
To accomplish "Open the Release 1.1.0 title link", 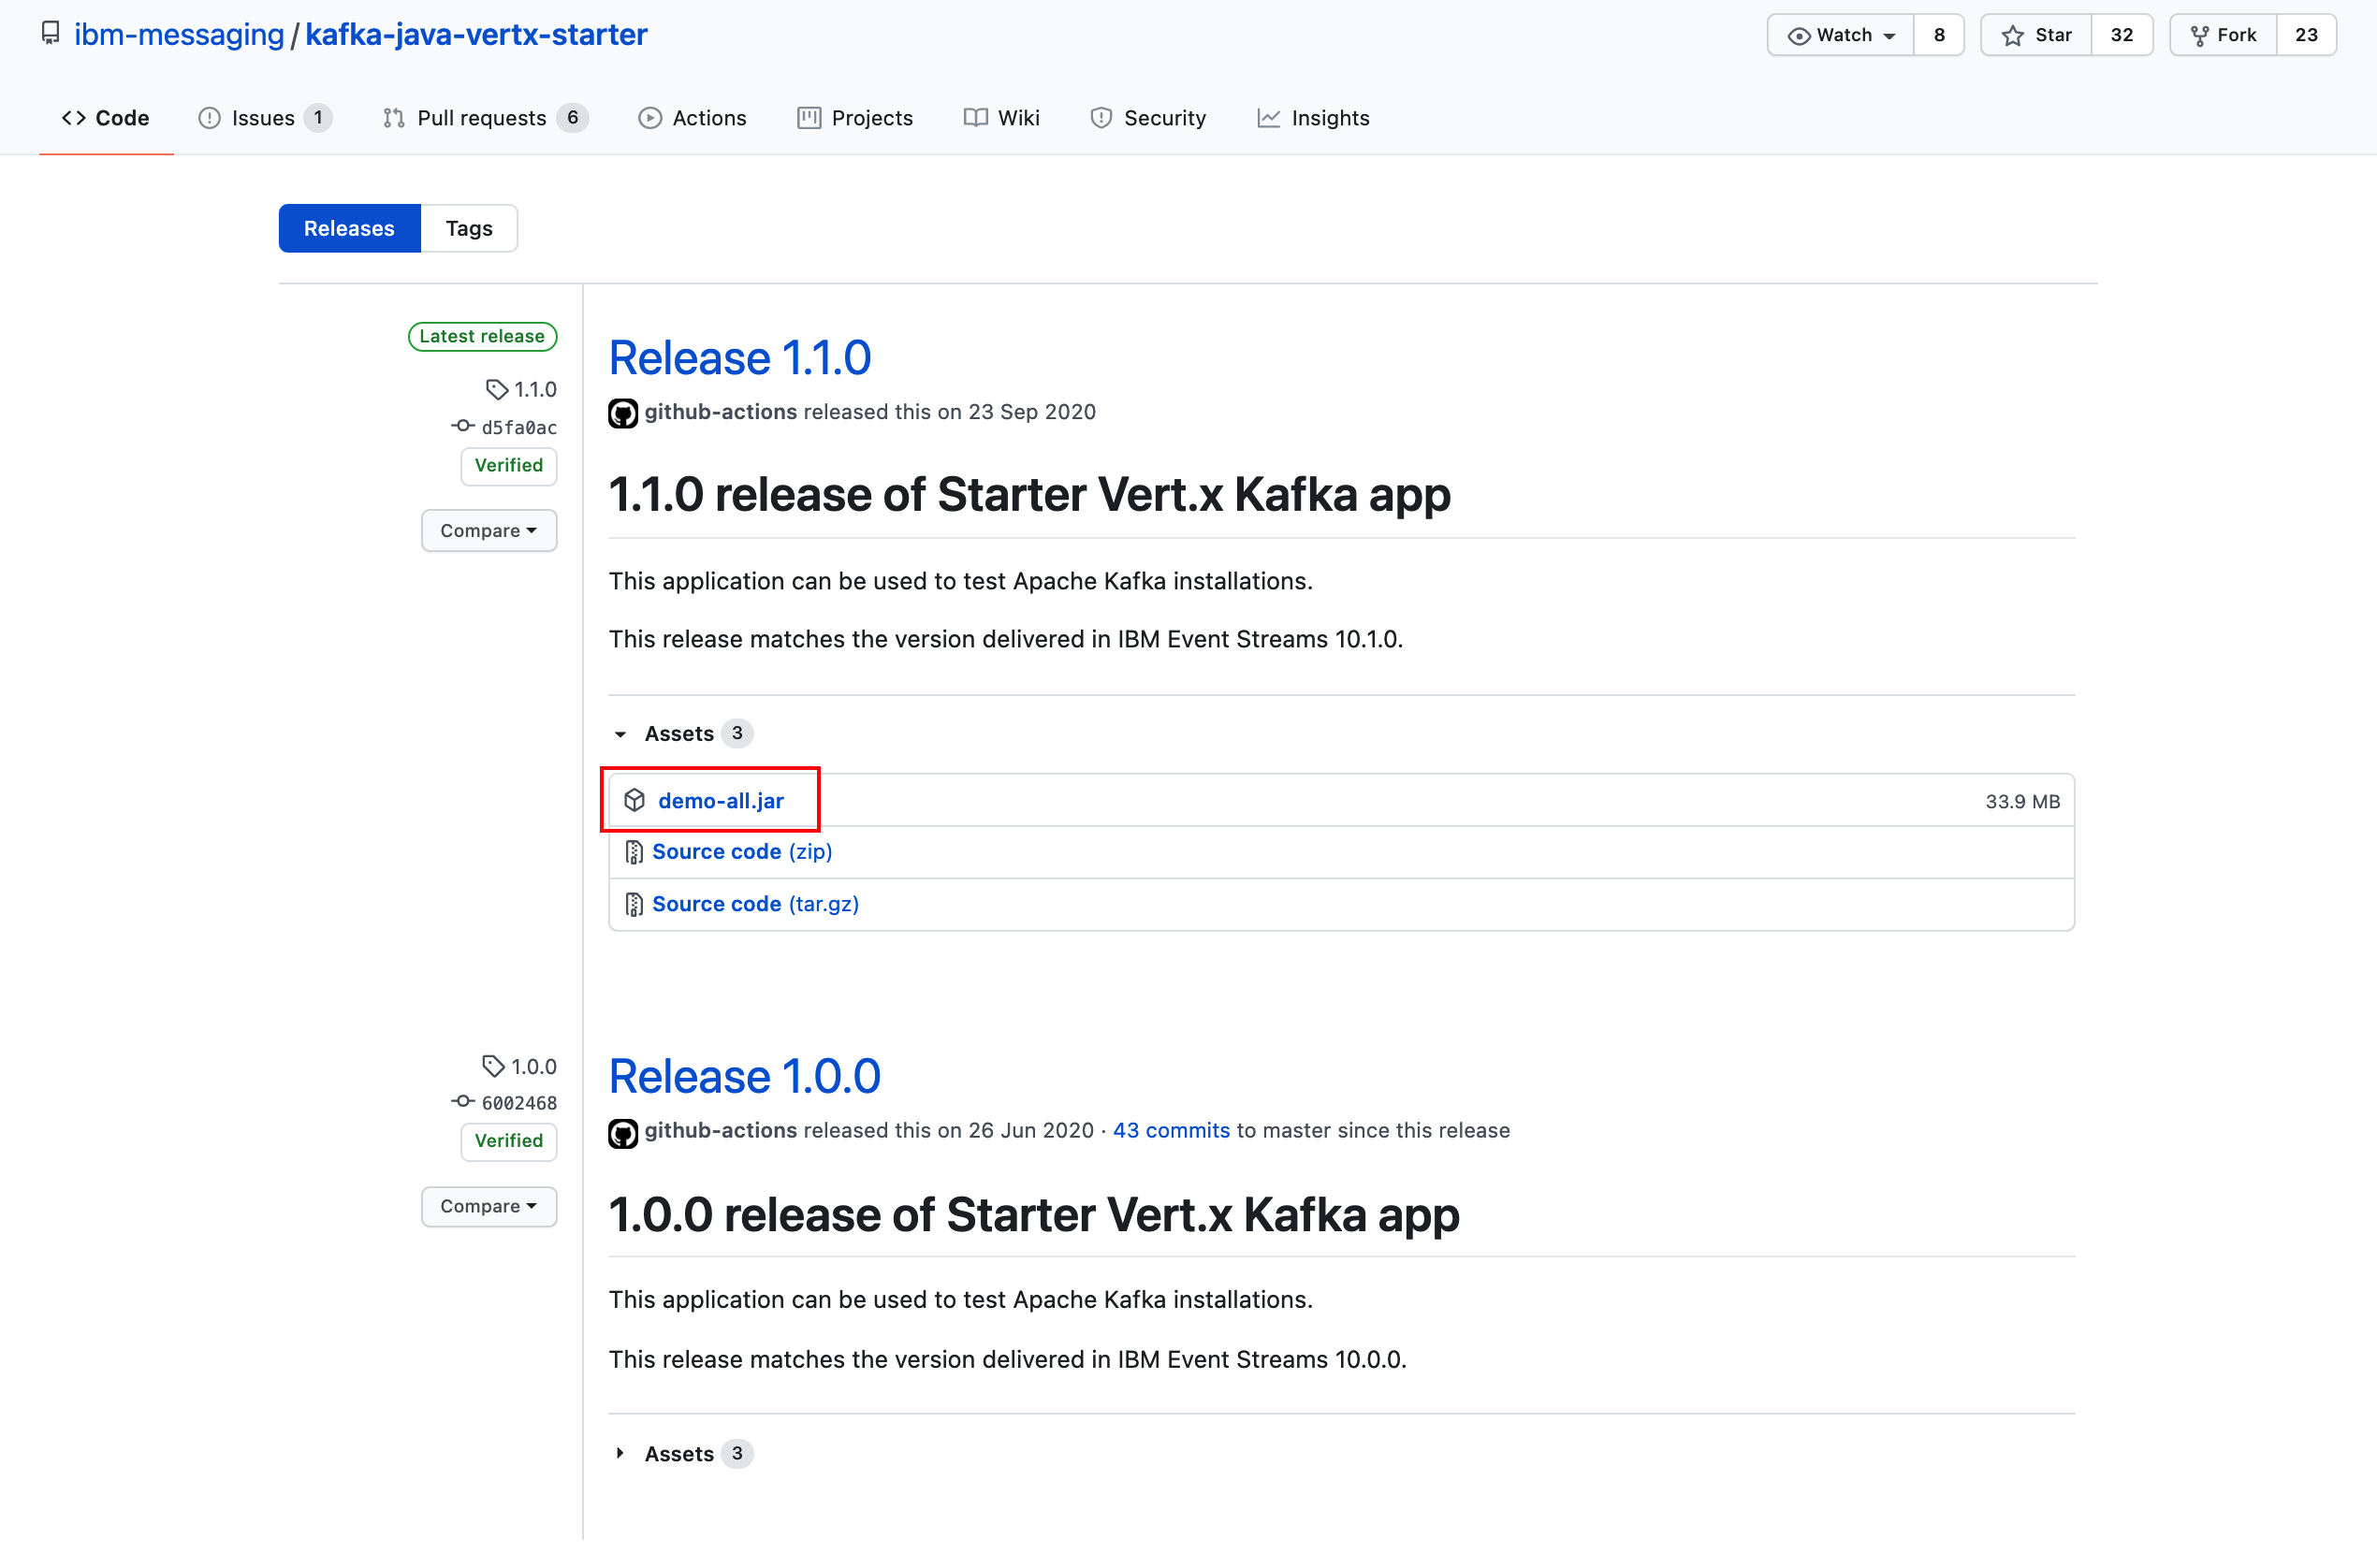I will [739, 357].
